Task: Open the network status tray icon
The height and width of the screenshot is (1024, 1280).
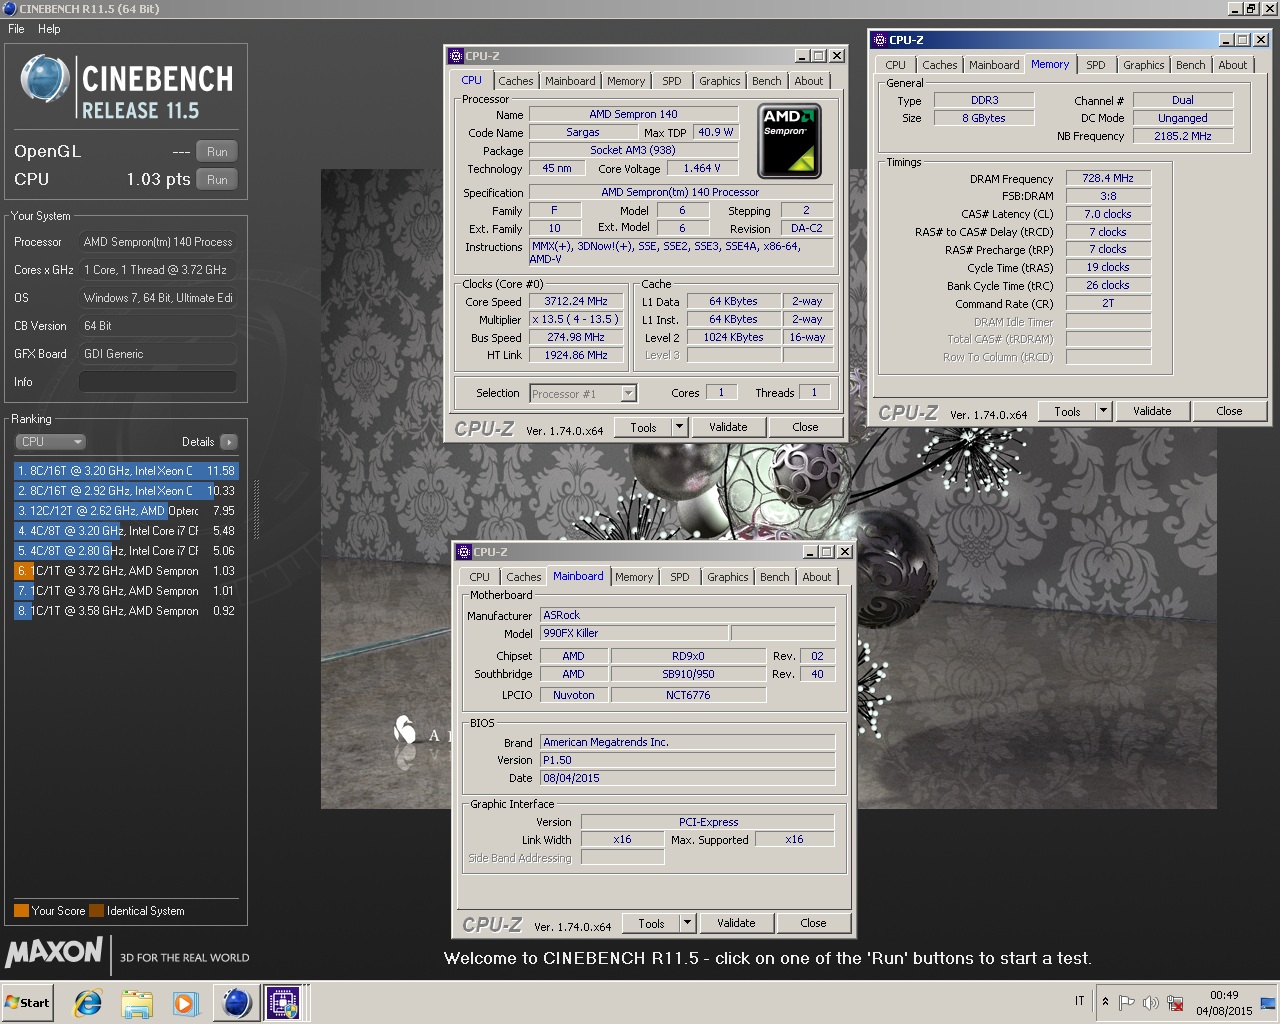Action: click(x=1175, y=1002)
